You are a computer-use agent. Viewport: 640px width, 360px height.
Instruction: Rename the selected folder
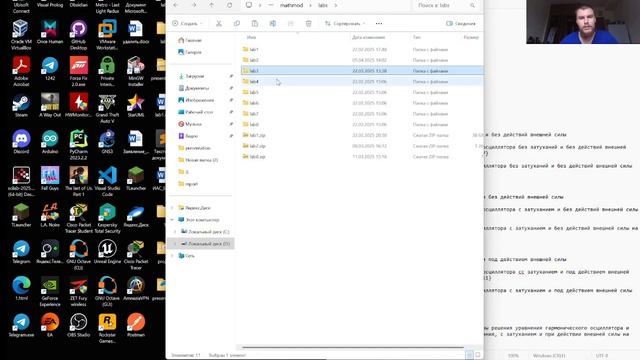pyautogui.click(x=273, y=24)
